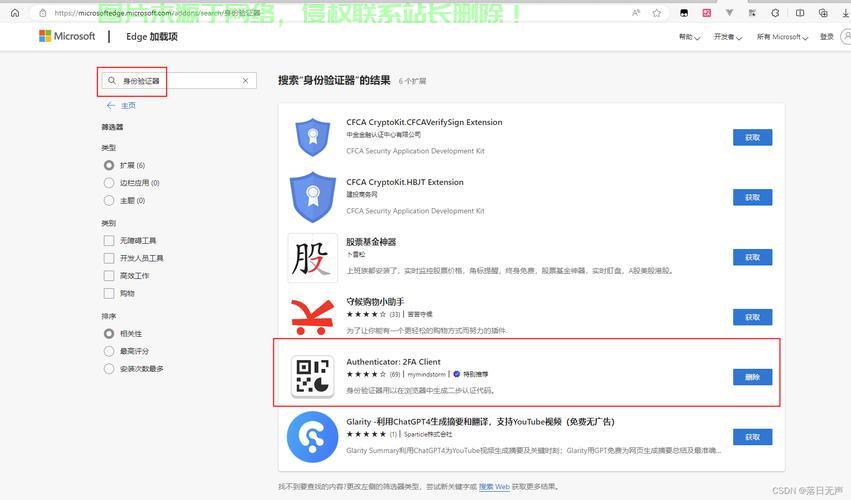This screenshot has width=851, height=500.
Task: Open the 股票基金神器 title
Action: [x=371, y=242]
